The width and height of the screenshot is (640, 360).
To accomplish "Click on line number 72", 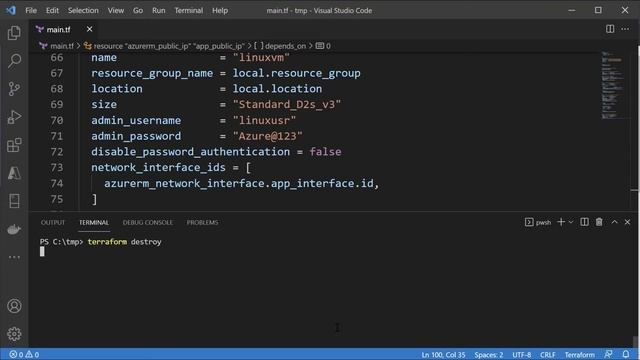I will coord(57,152).
